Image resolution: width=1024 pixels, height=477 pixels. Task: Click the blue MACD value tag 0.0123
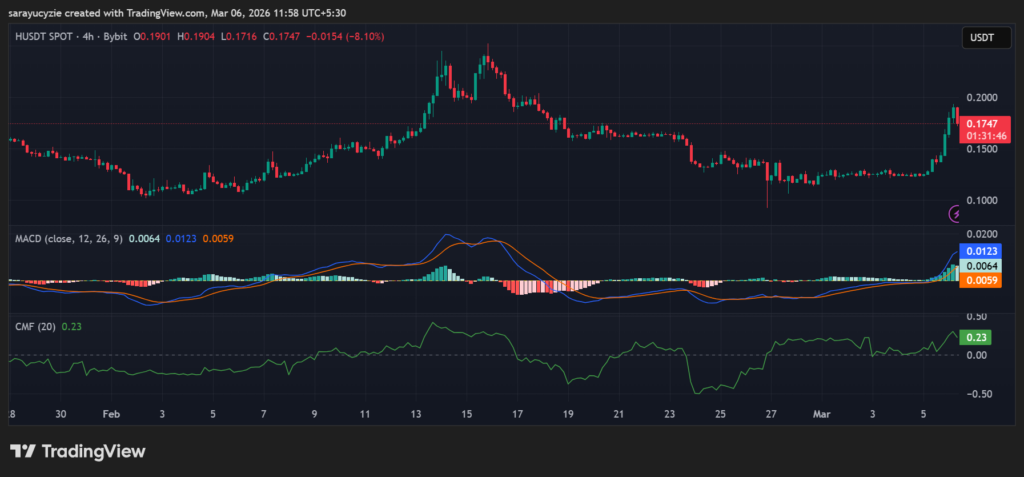click(981, 250)
